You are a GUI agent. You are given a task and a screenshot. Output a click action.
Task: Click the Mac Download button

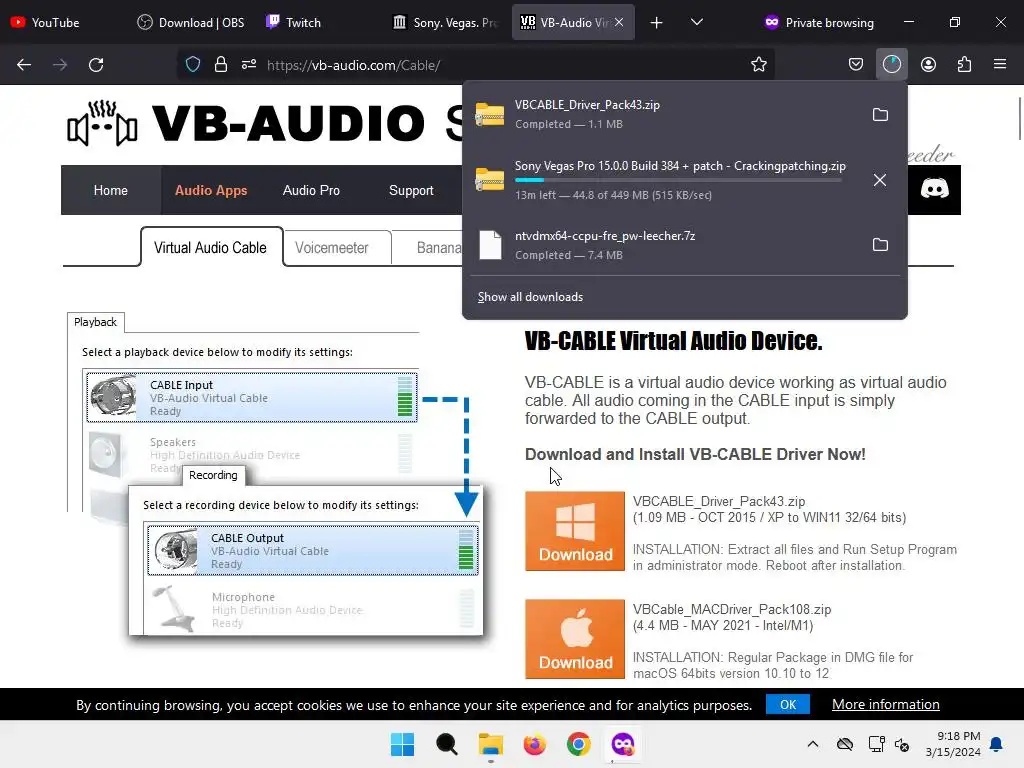point(575,639)
